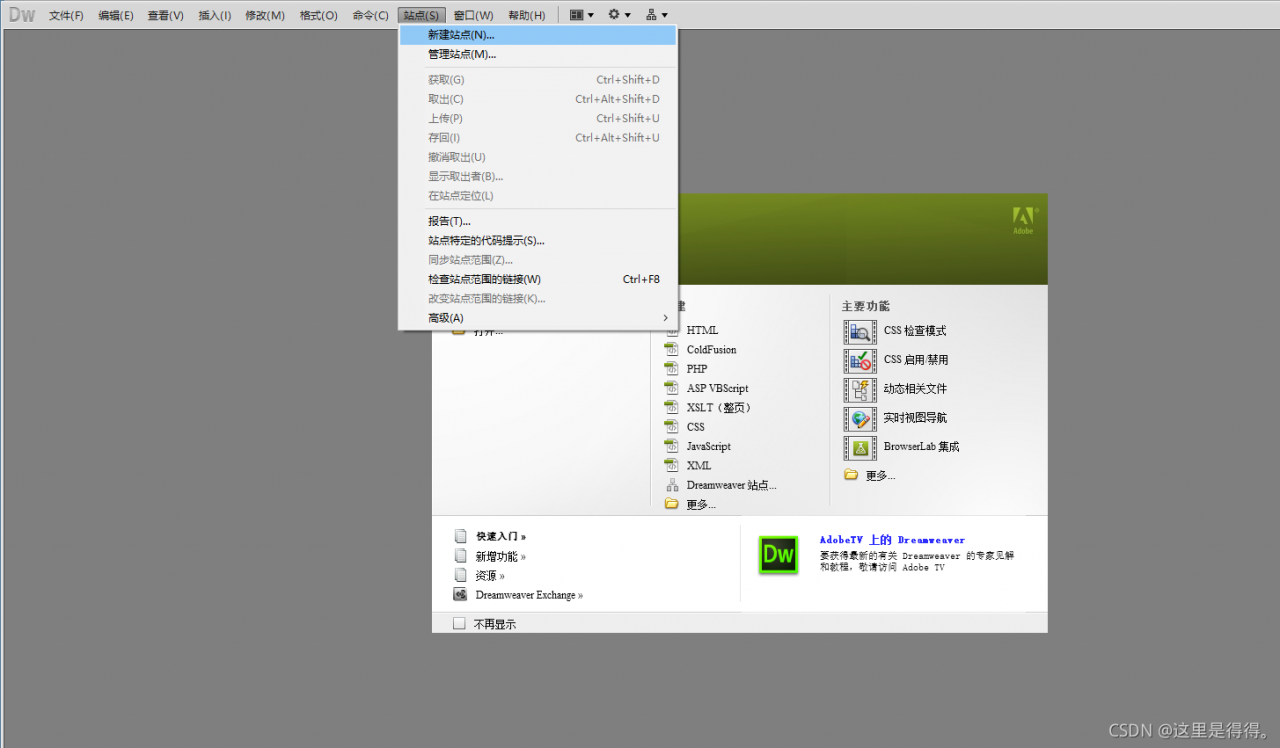1280x748 pixels.
Task: Open the 动态相关文件 feature icon
Action: [860, 389]
